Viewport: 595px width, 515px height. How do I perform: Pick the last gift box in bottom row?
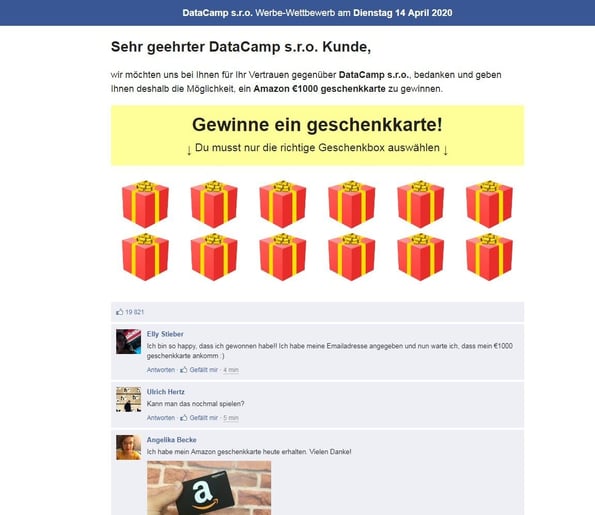click(x=489, y=257)
